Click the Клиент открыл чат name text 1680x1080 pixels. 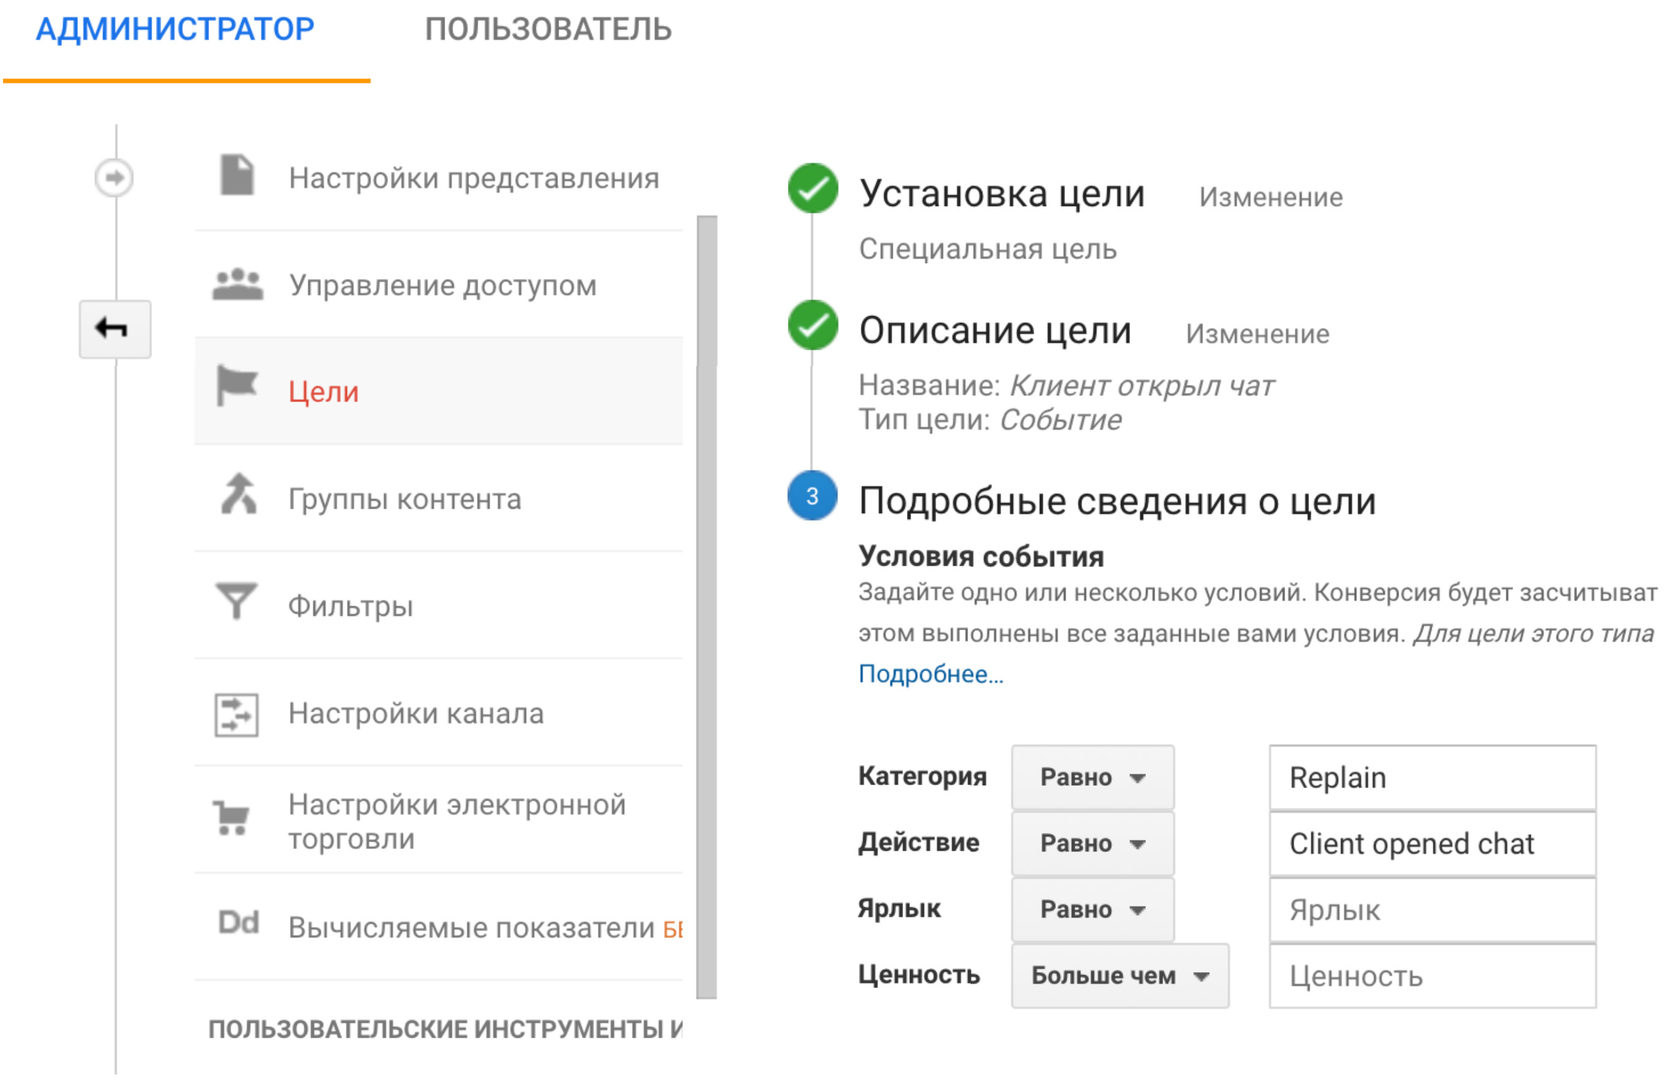click(x=1141, y=385)
